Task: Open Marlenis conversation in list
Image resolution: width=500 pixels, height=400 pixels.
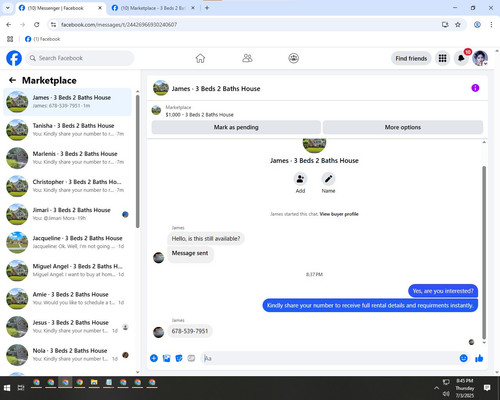Action: tap(67, 158)
